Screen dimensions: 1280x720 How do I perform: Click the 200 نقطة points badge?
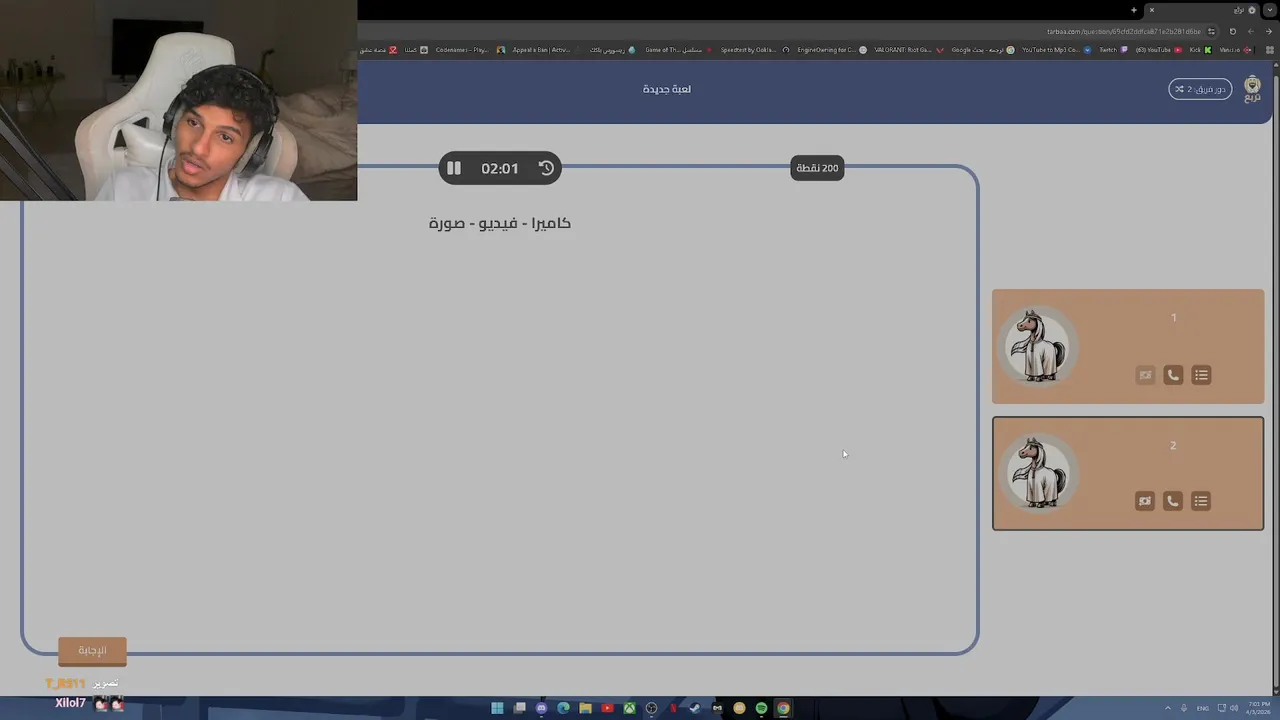817,168
